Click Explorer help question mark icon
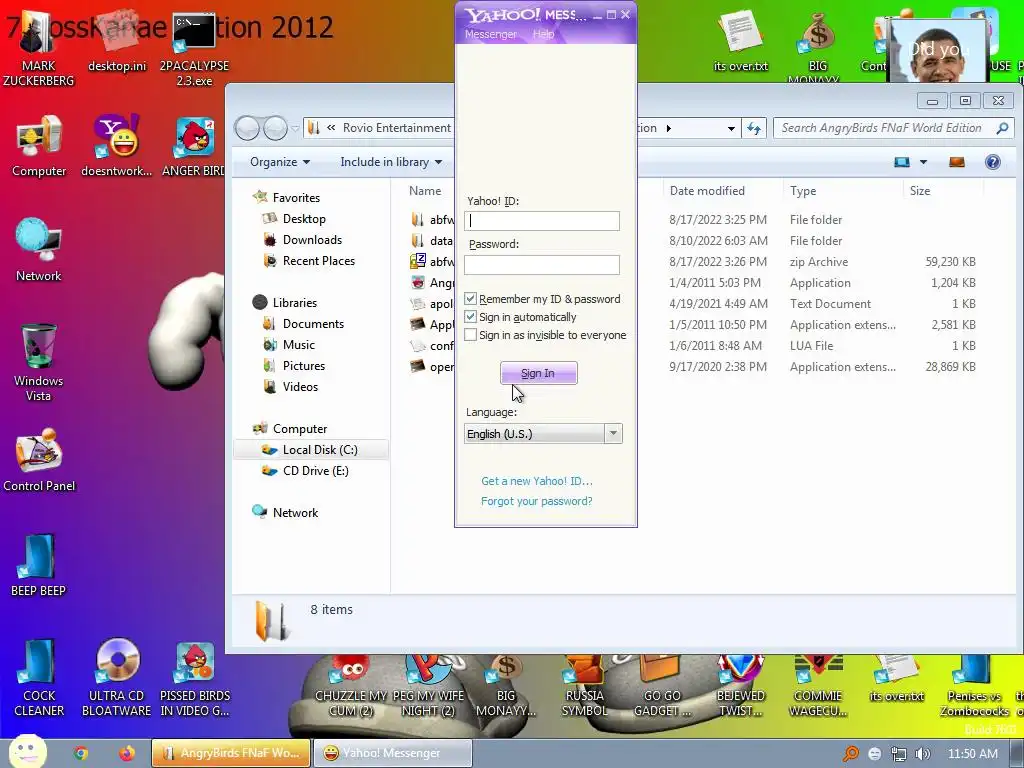The height and width of the screenshot is (768, 1024). tap(993, 162)
